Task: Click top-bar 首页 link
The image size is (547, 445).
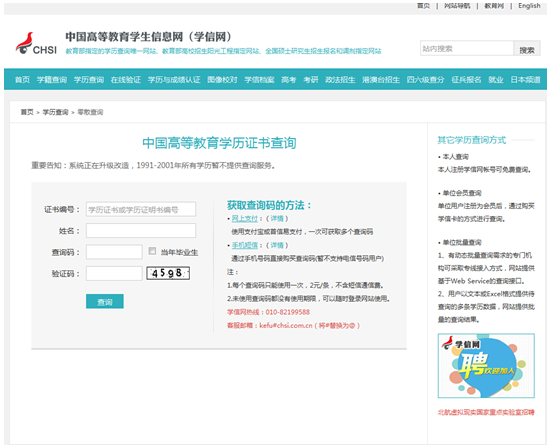Action: [423, 6]
